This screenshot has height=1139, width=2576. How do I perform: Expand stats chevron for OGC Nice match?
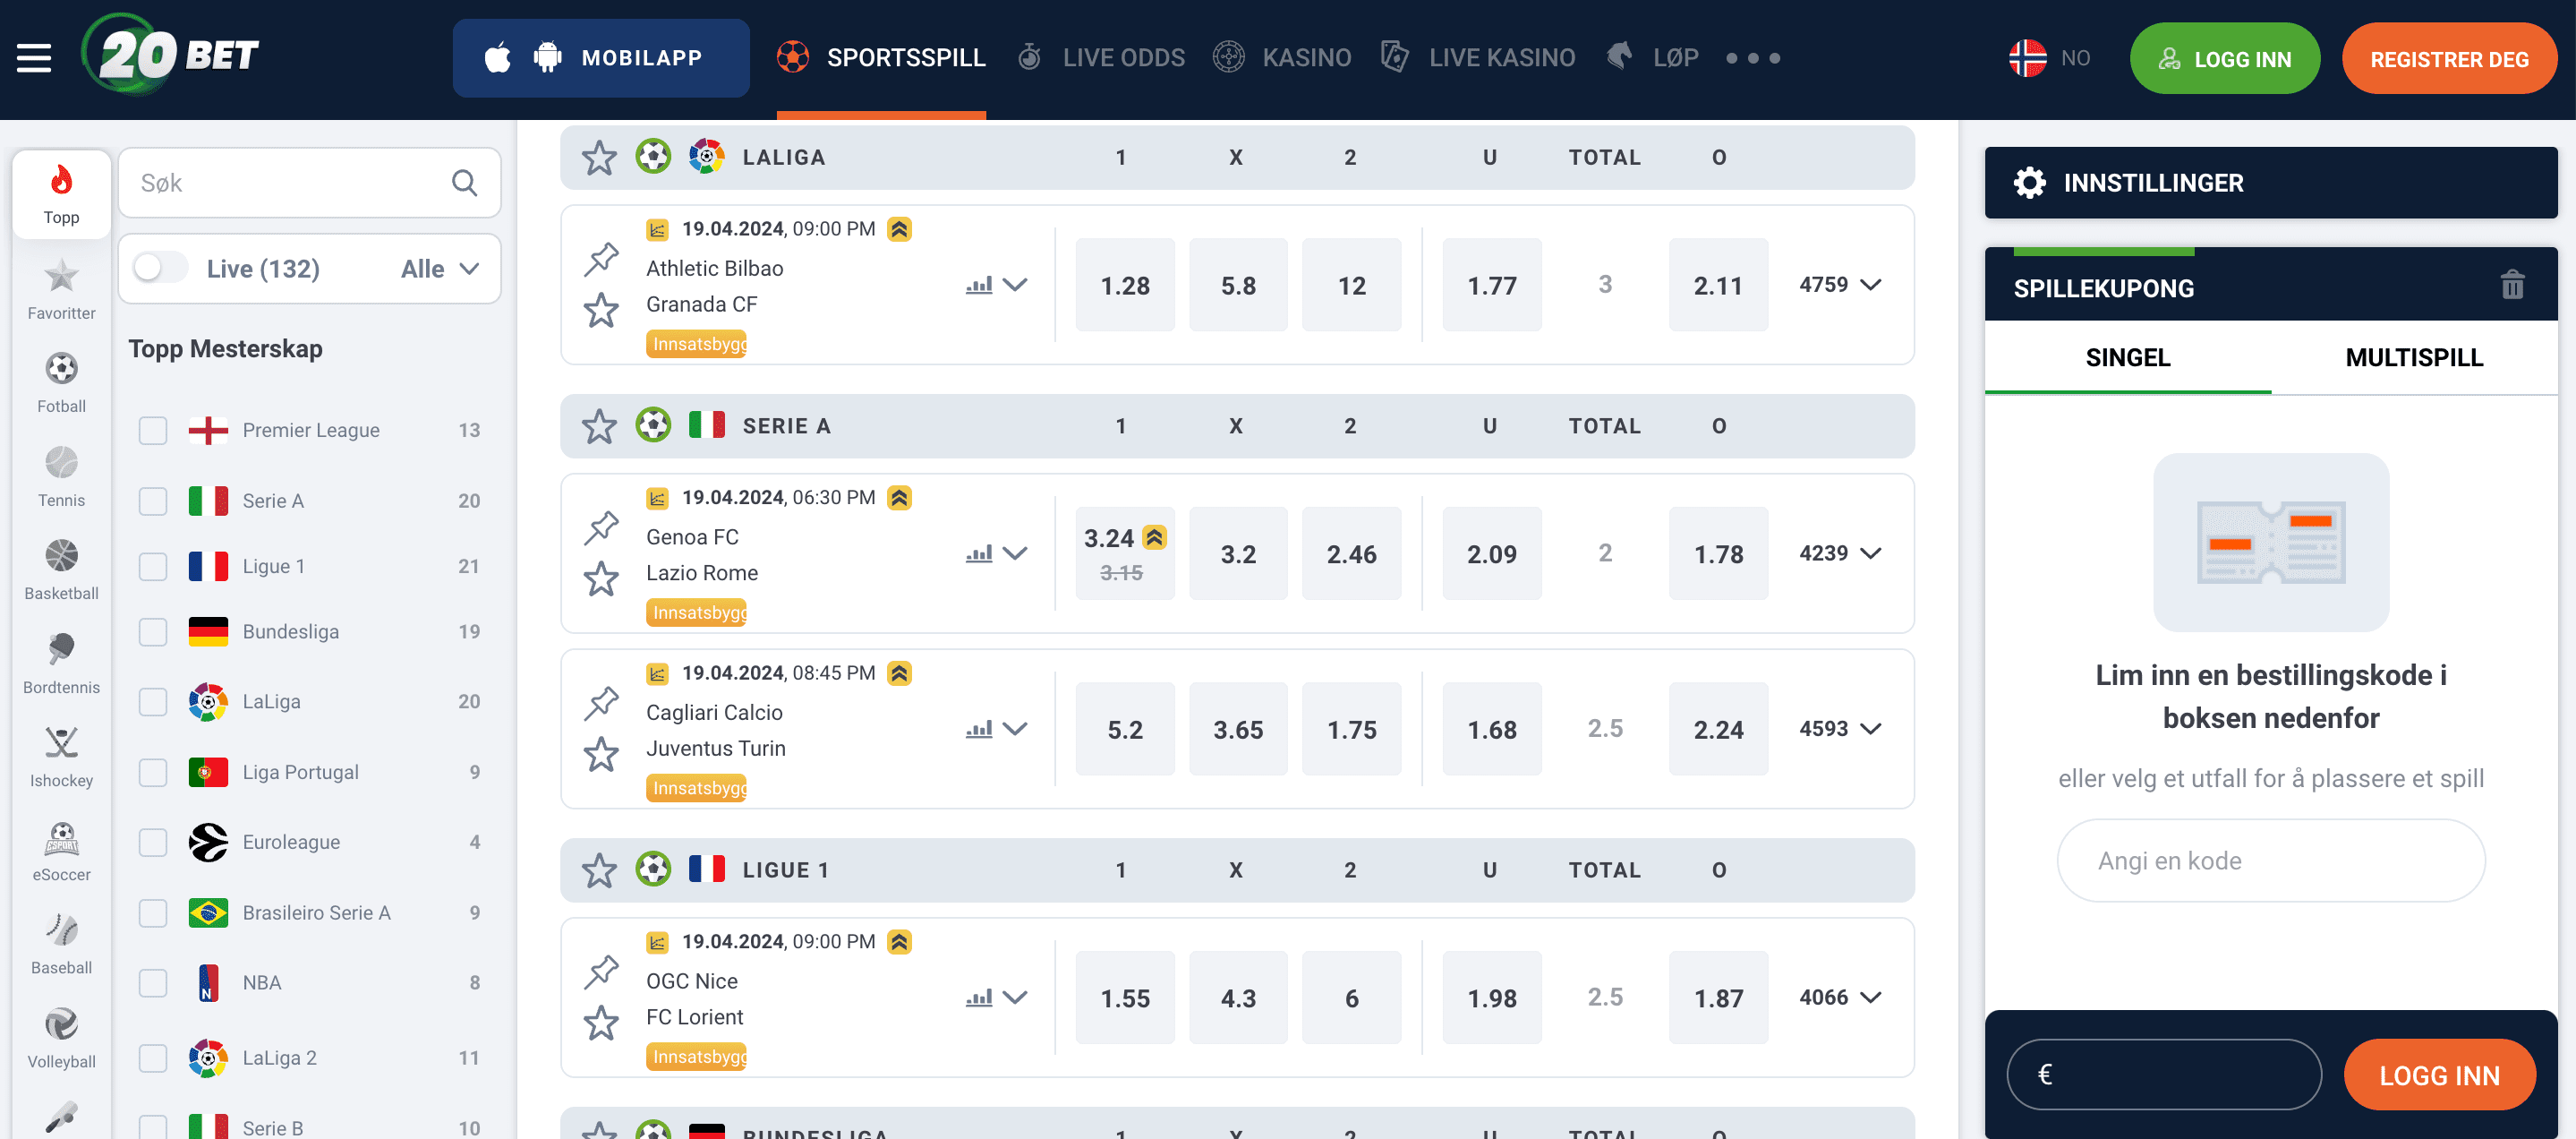(x=1015, y=997)
